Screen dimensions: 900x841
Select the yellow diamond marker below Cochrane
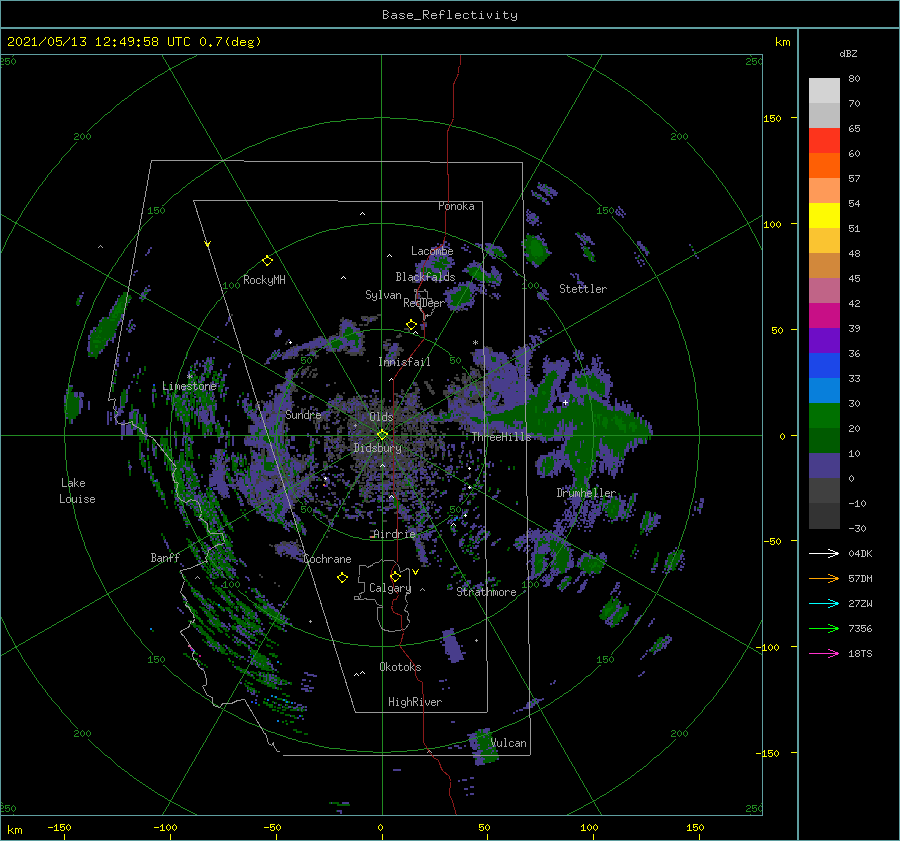point(342,578)
